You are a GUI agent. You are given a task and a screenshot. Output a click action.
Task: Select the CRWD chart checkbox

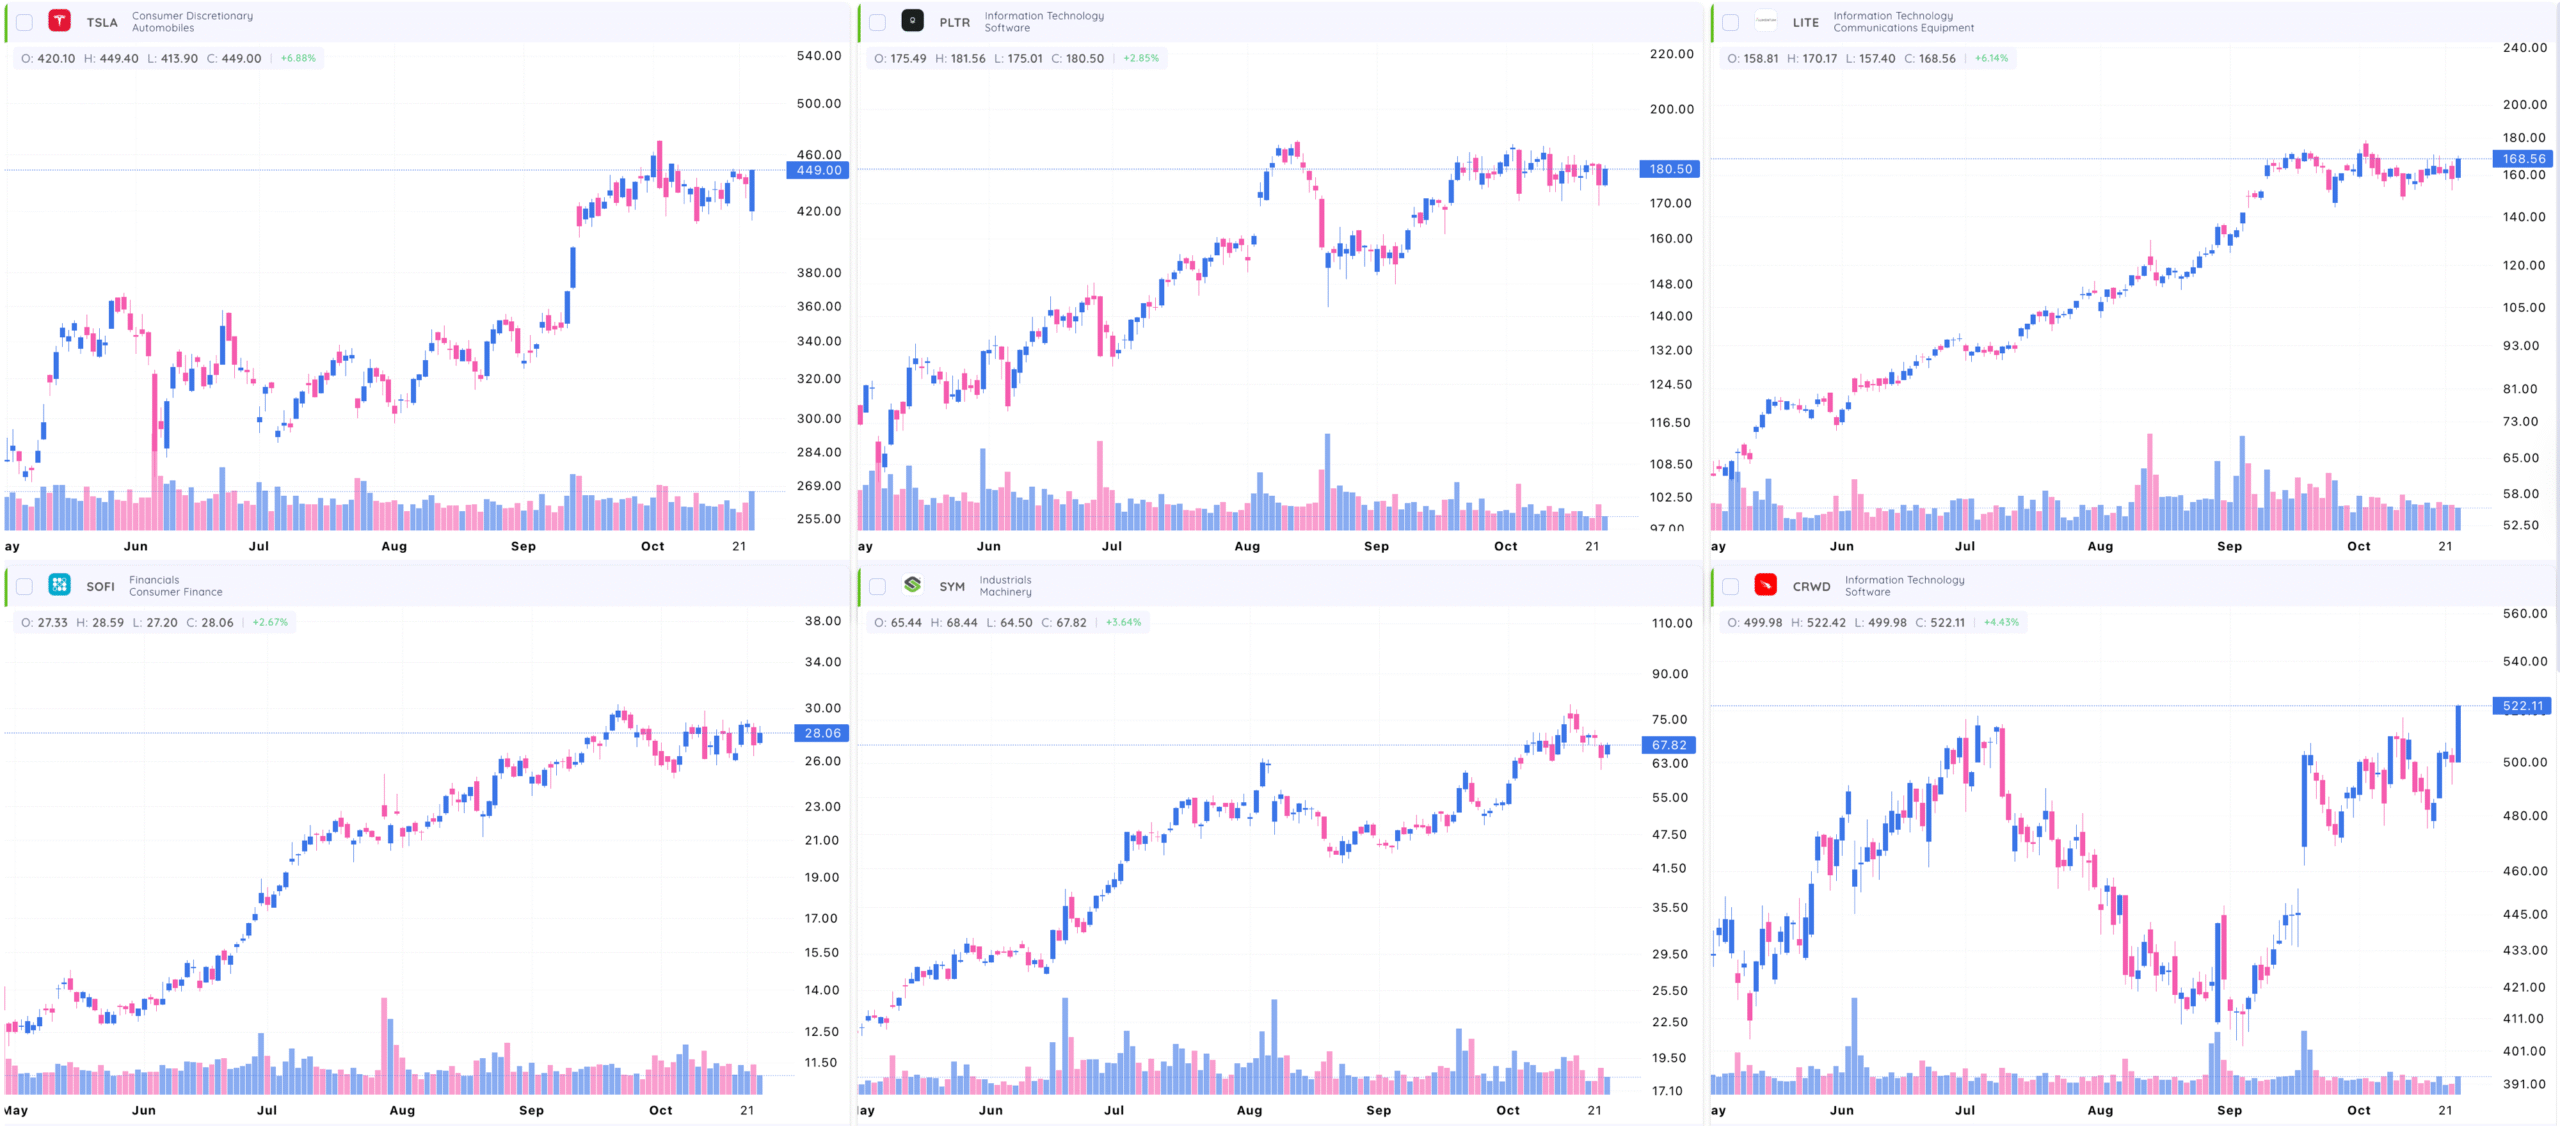tap(1731, 586)
